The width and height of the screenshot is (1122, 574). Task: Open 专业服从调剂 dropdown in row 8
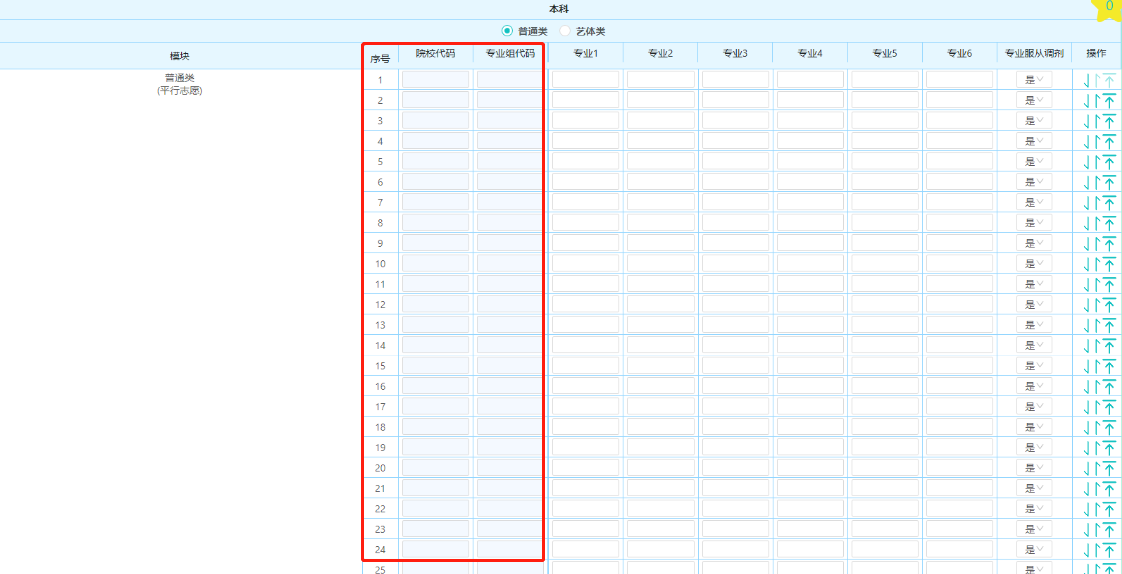1034,223
